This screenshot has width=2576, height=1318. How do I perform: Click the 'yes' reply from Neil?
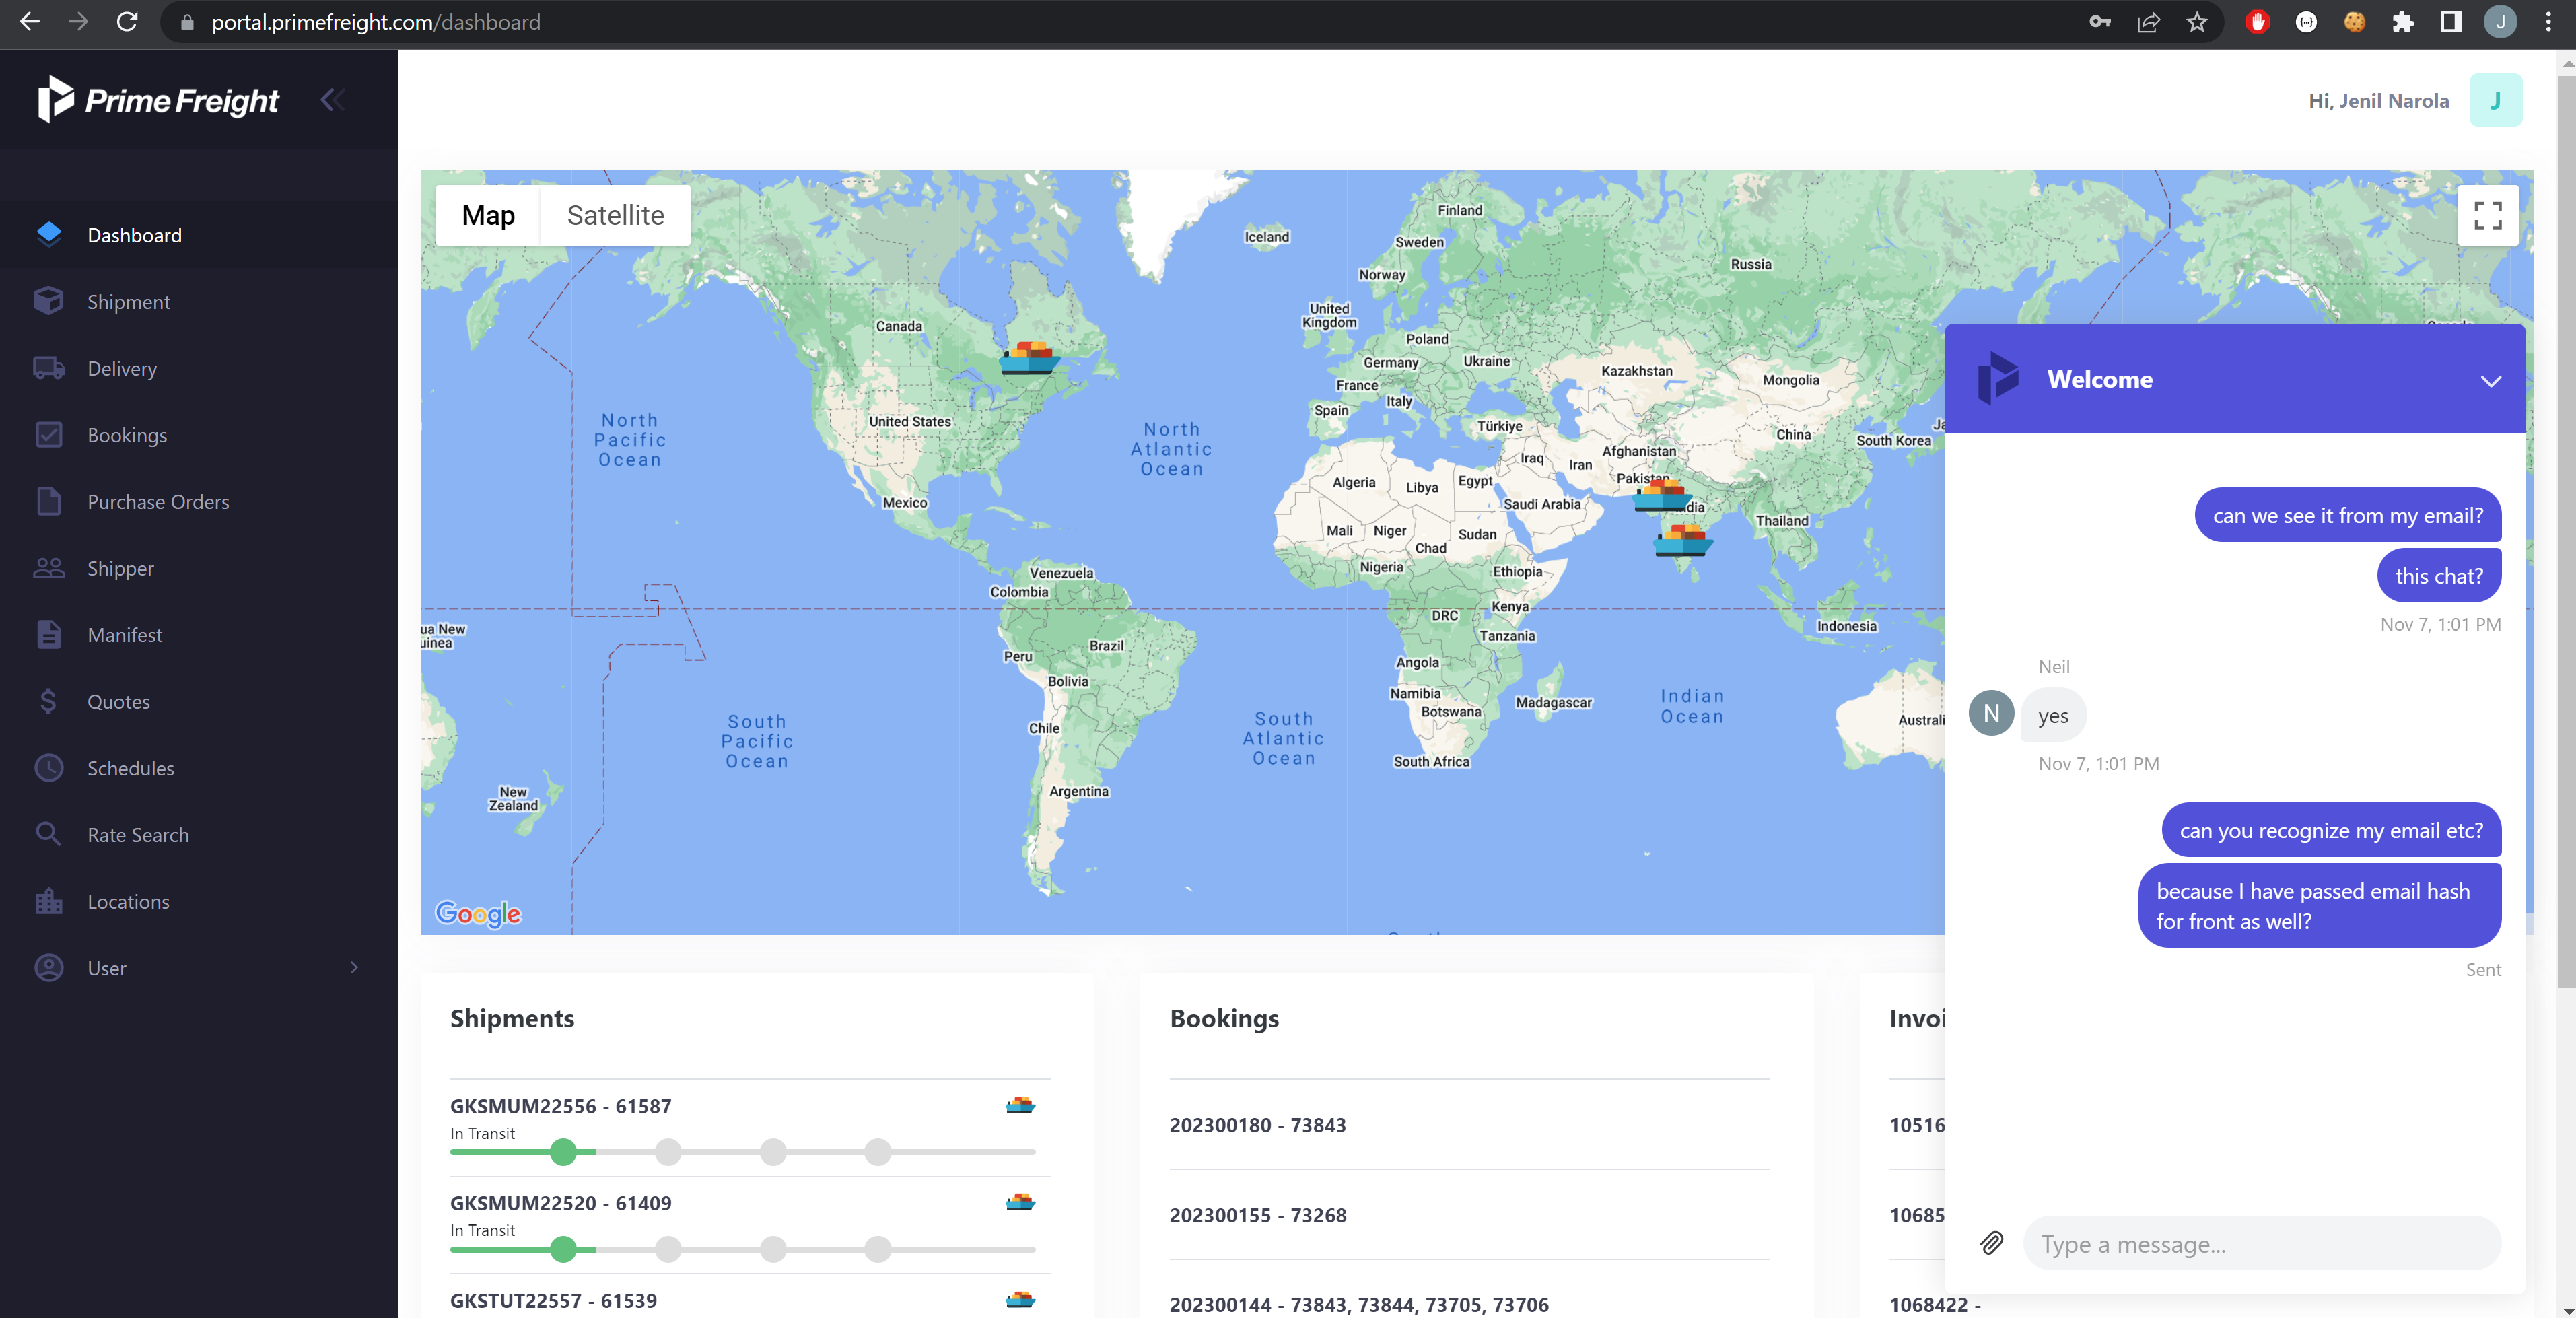click(2052, 716)
